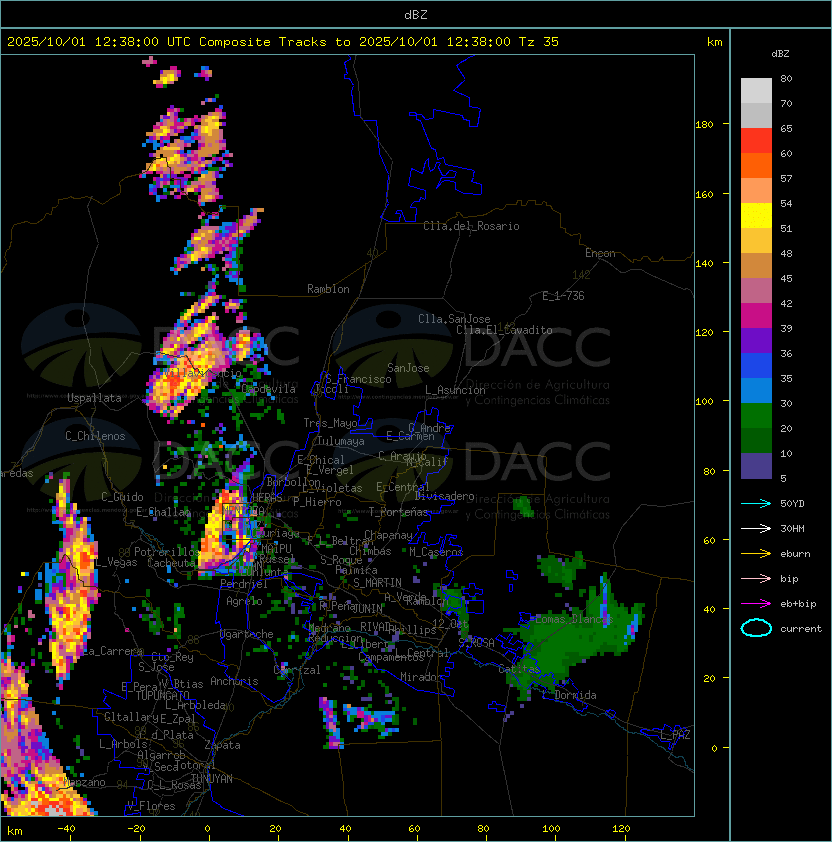The image size is (832, 842).
Task: Click the C_Chilenos place label
Action: [95, 436]
